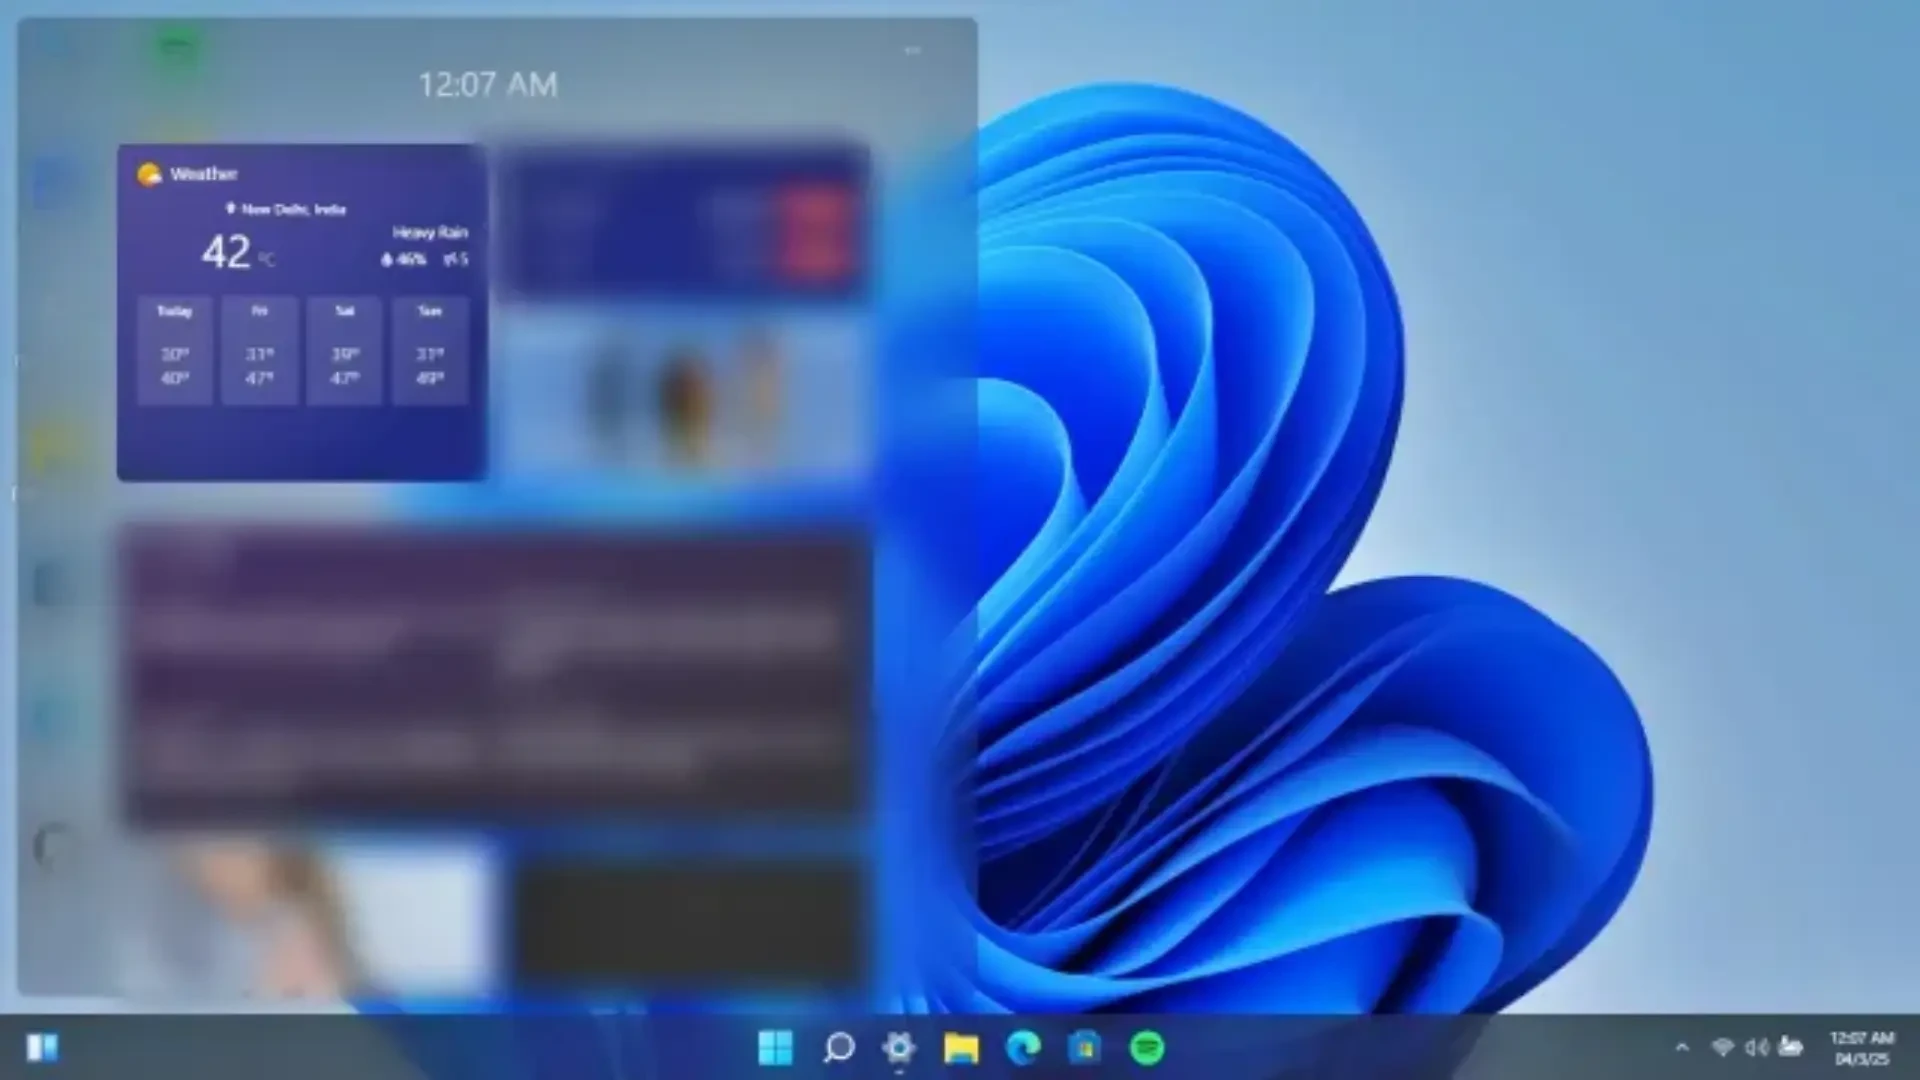Click the humidity droplet percentage
1920x1080 pixels.
point(403,259)
